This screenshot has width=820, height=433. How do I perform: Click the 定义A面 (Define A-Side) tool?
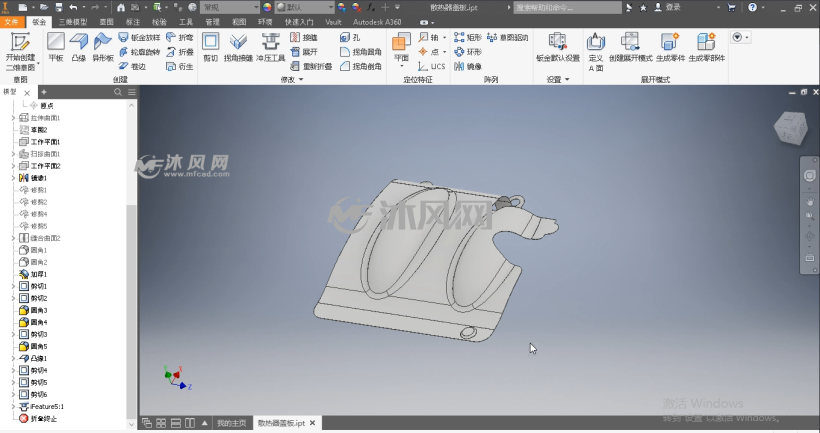(x=596, y=51)
